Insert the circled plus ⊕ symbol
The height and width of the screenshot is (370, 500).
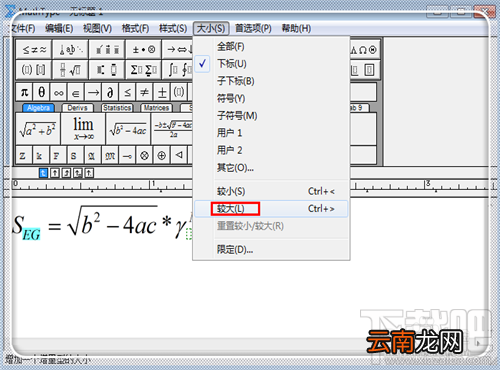point(162,155)
